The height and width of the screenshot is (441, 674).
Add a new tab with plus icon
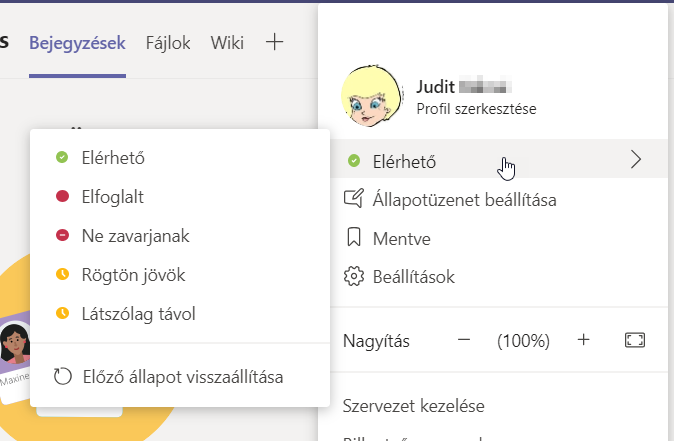coord(275,42)
